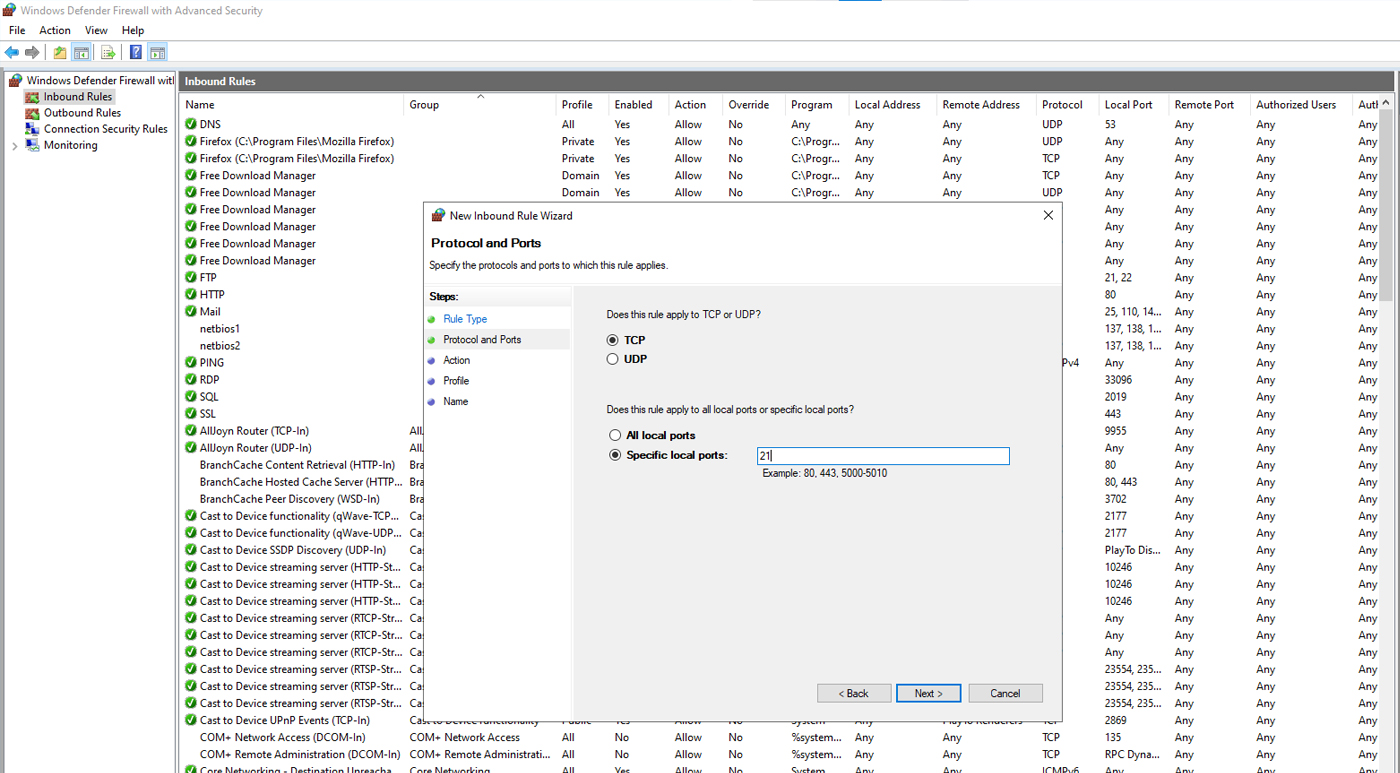This screenshot has width=1400, height=773.
Task: Click the Up One Level folder icon
Action: coord(60,52)
